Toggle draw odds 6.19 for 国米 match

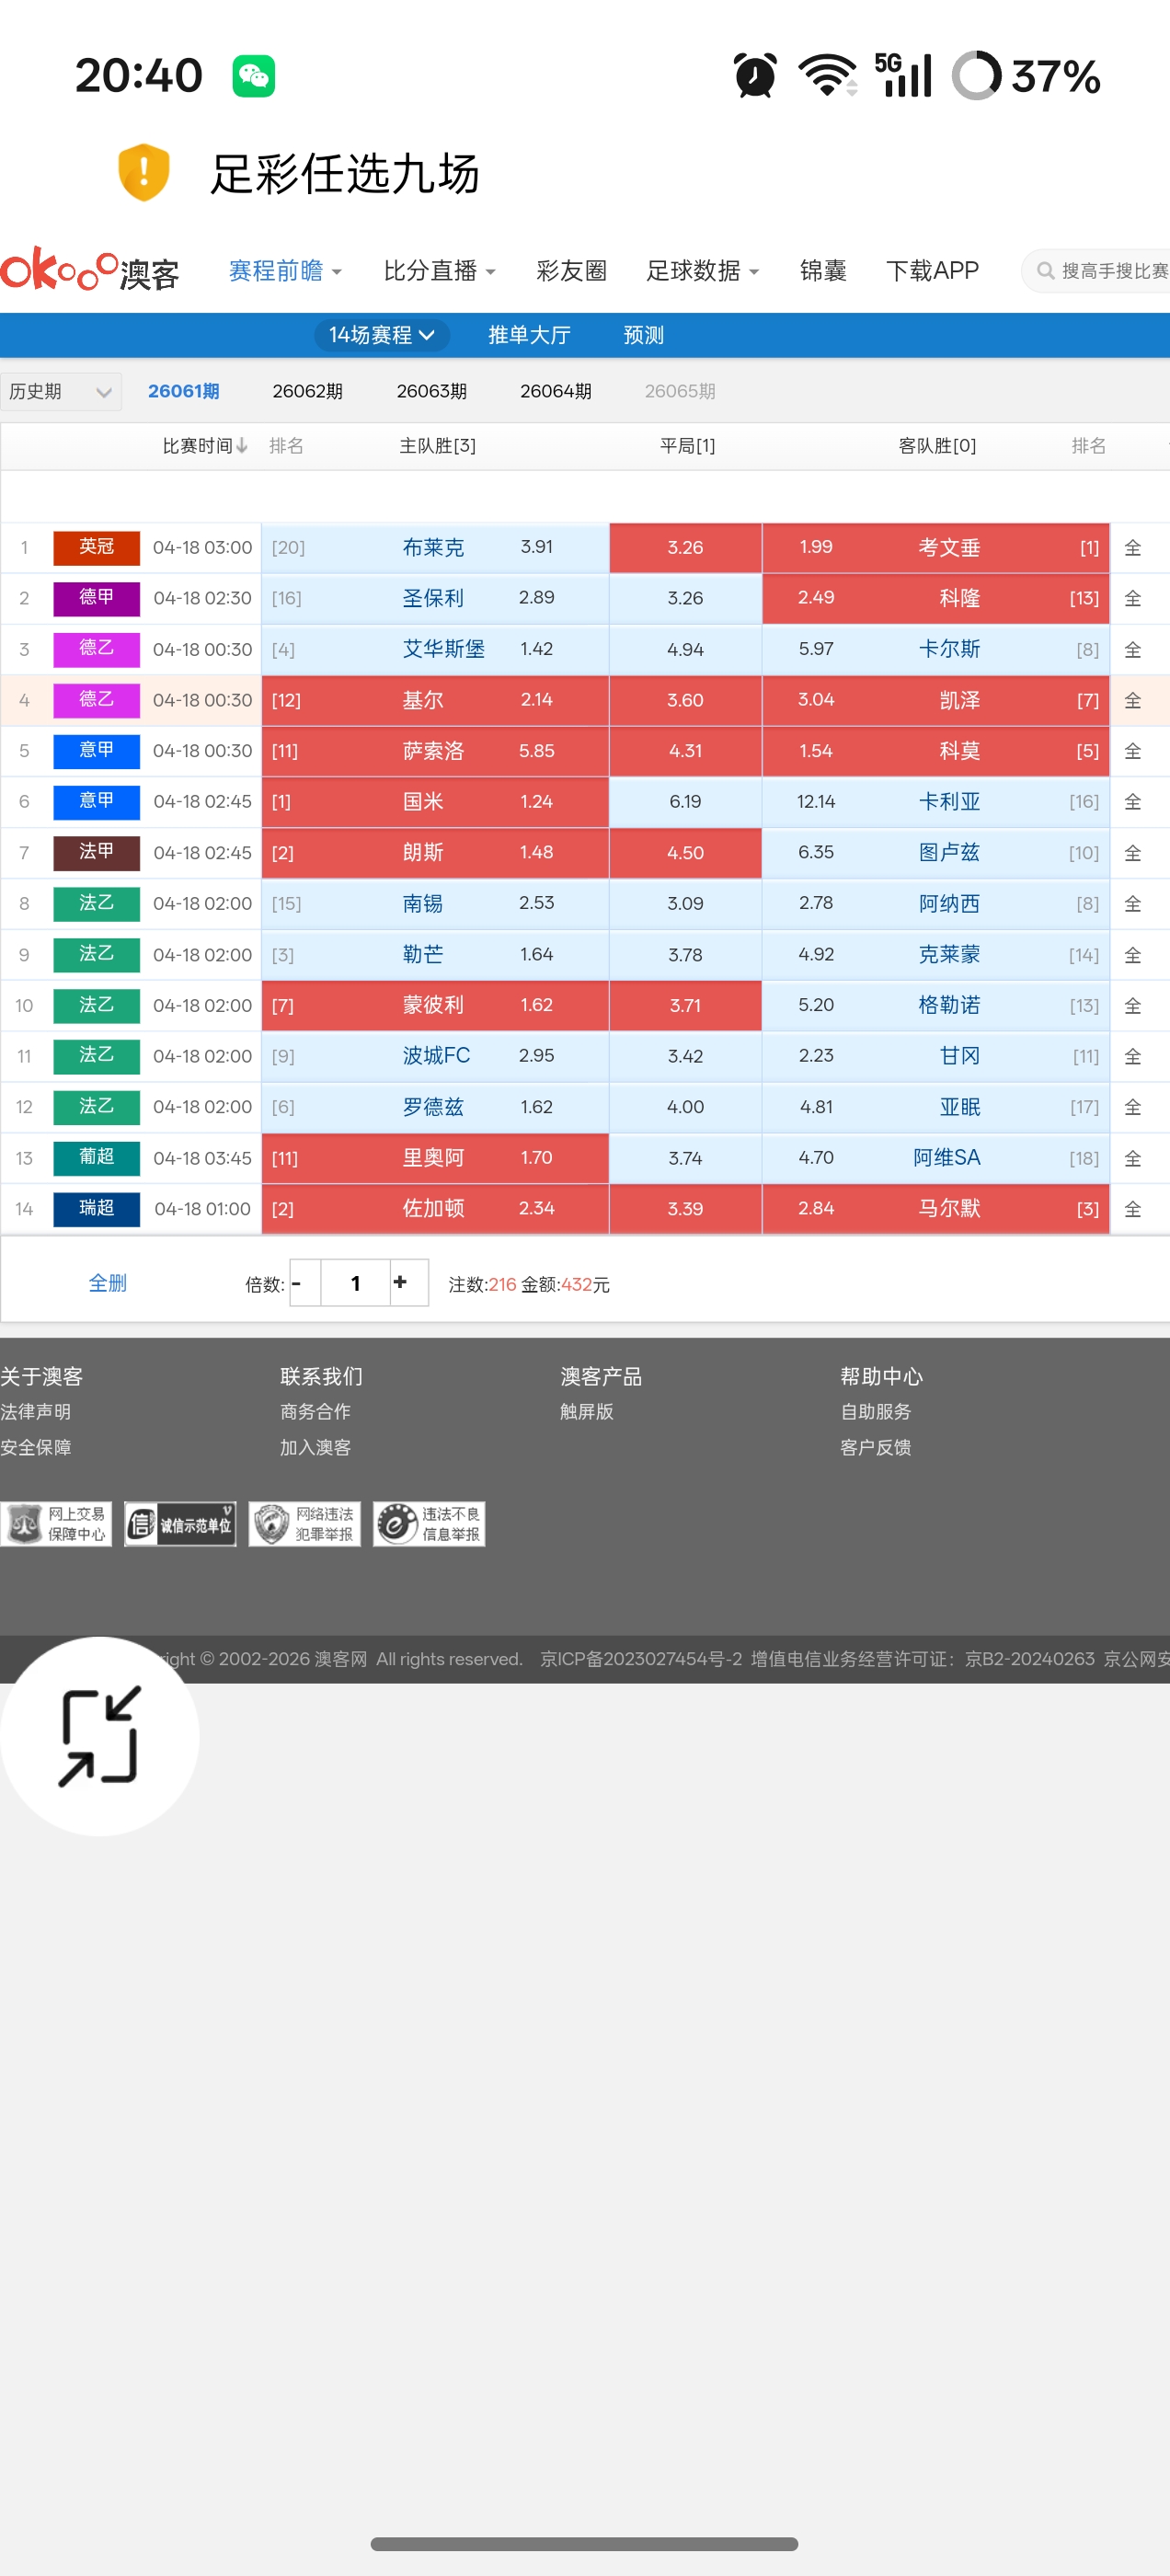coord(685,802)
